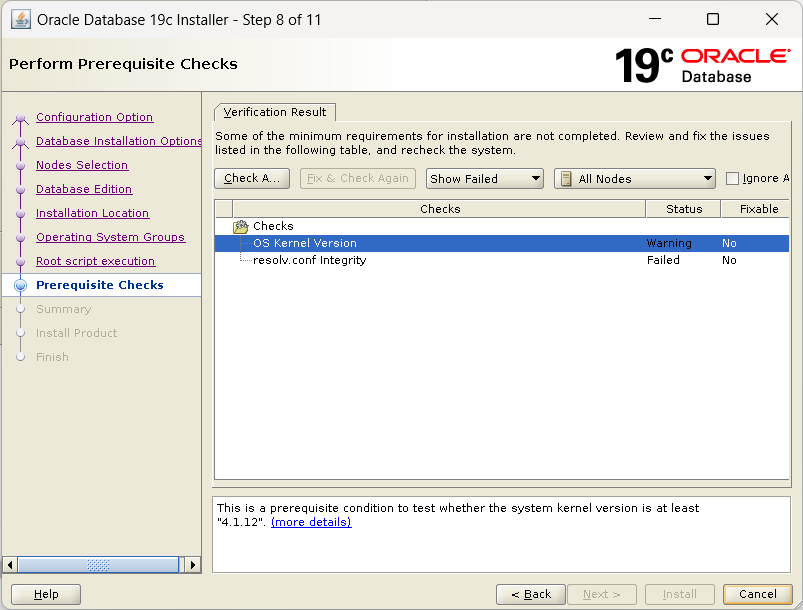Click the Checks column header
This screenshot has width=803, height=610.
439,209
